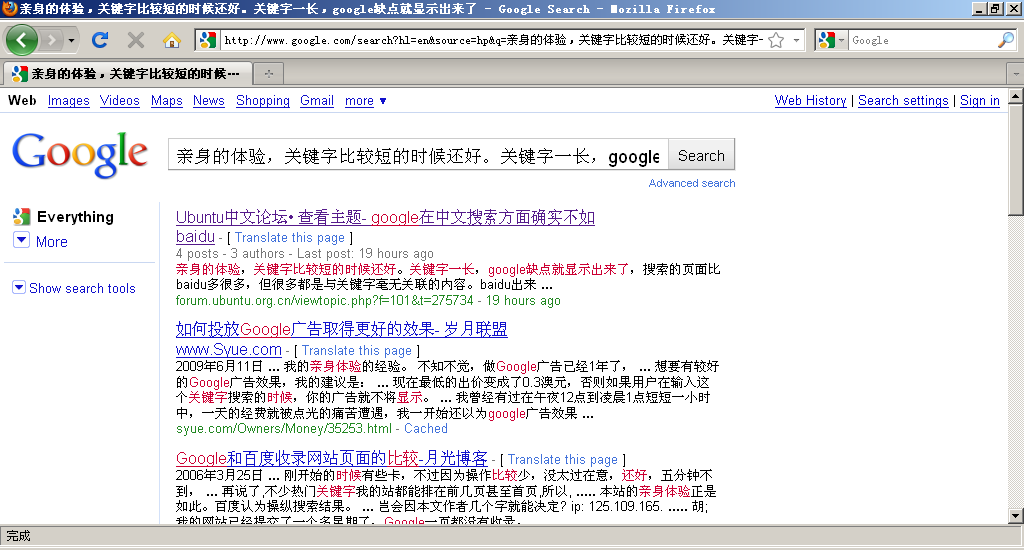Click the scrollbar up arrow
The image size is (1024, 550).
[x=1016, y=97]
